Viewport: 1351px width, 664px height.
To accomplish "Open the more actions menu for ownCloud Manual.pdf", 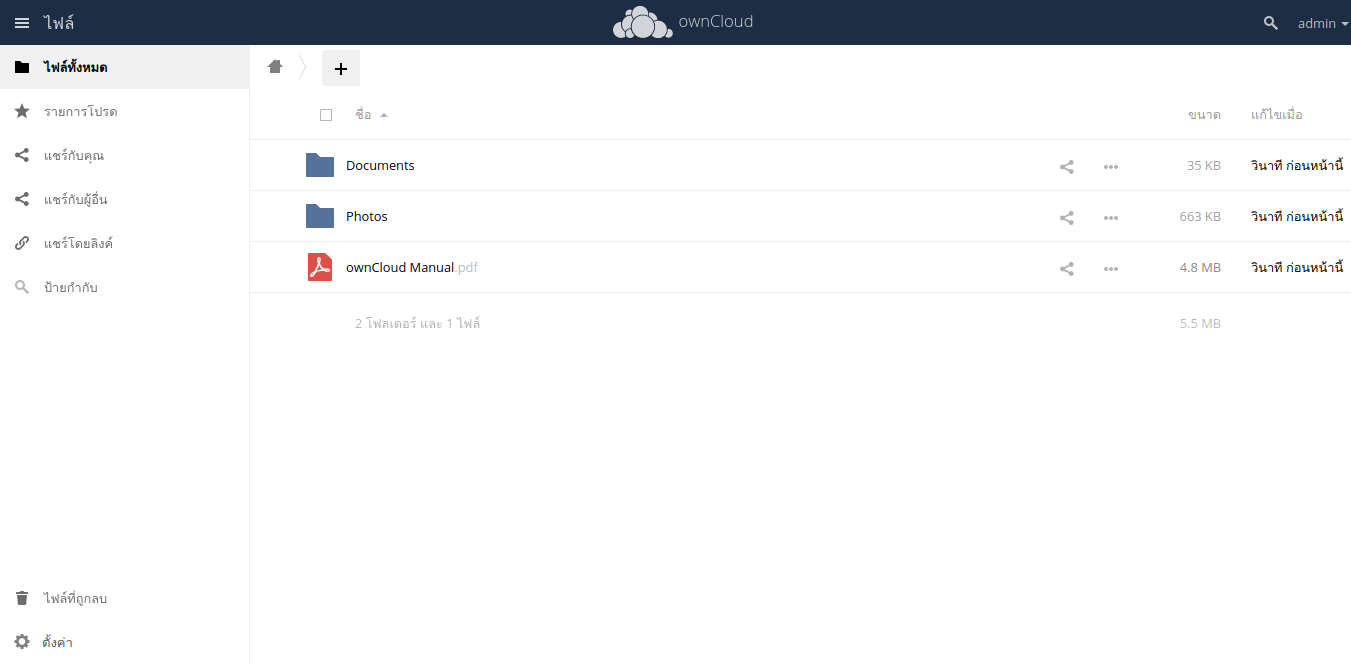I will point(1110,268).
